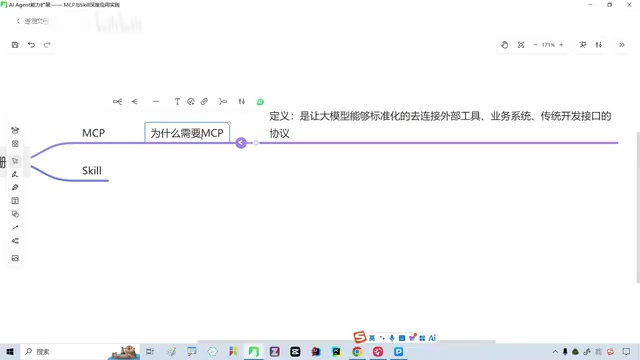
Task: Open the Windows Start menu
Action: coord(10,351)
